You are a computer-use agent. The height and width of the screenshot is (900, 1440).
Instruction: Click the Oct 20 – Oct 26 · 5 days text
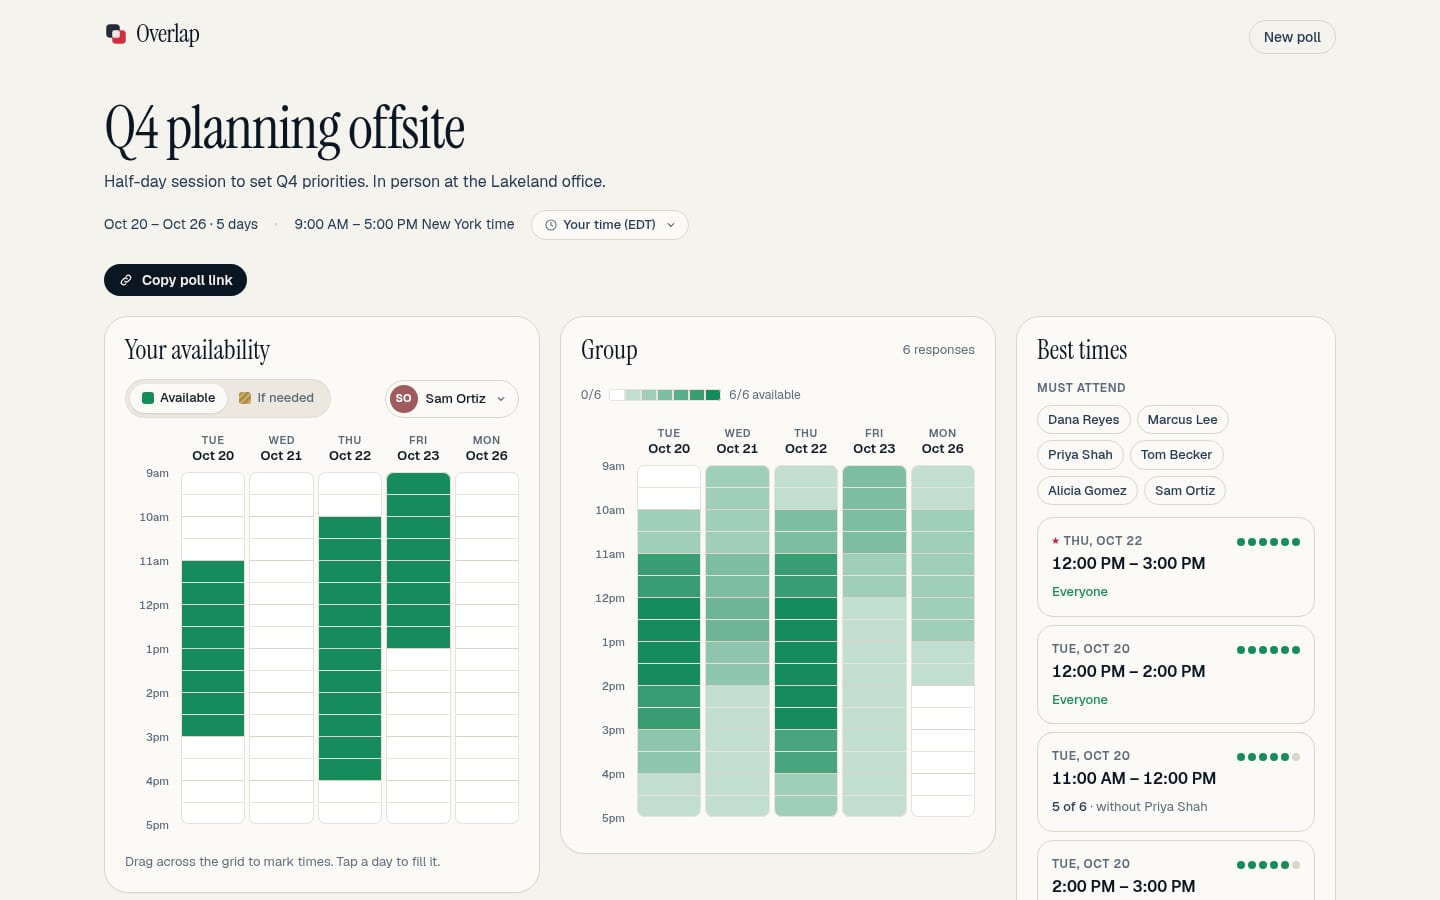tap(181, 224)
